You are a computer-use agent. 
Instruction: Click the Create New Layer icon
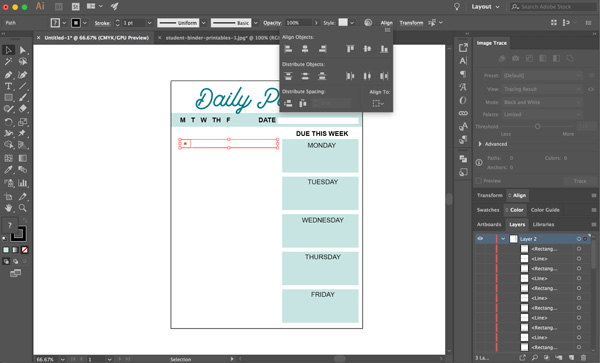click(571, 358)
